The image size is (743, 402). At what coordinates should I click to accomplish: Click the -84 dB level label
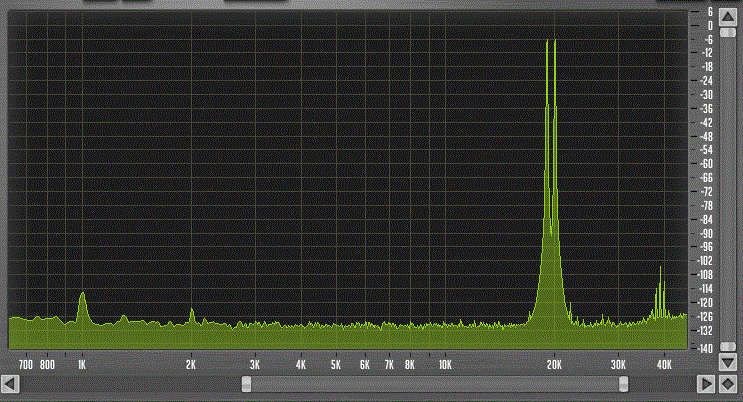coord(707,219)
